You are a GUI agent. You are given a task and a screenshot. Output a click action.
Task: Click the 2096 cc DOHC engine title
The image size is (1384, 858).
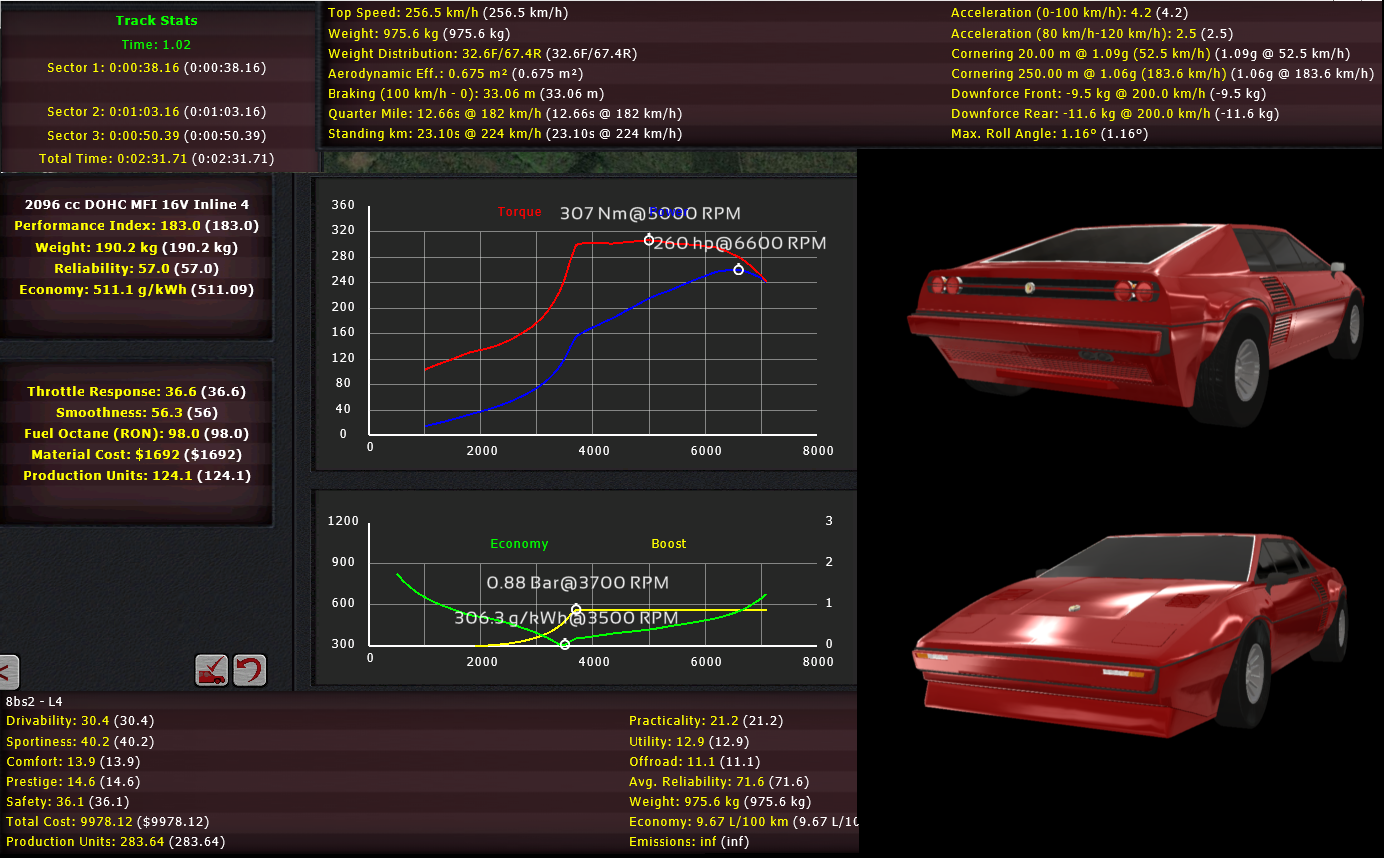(x=136, y=204)
